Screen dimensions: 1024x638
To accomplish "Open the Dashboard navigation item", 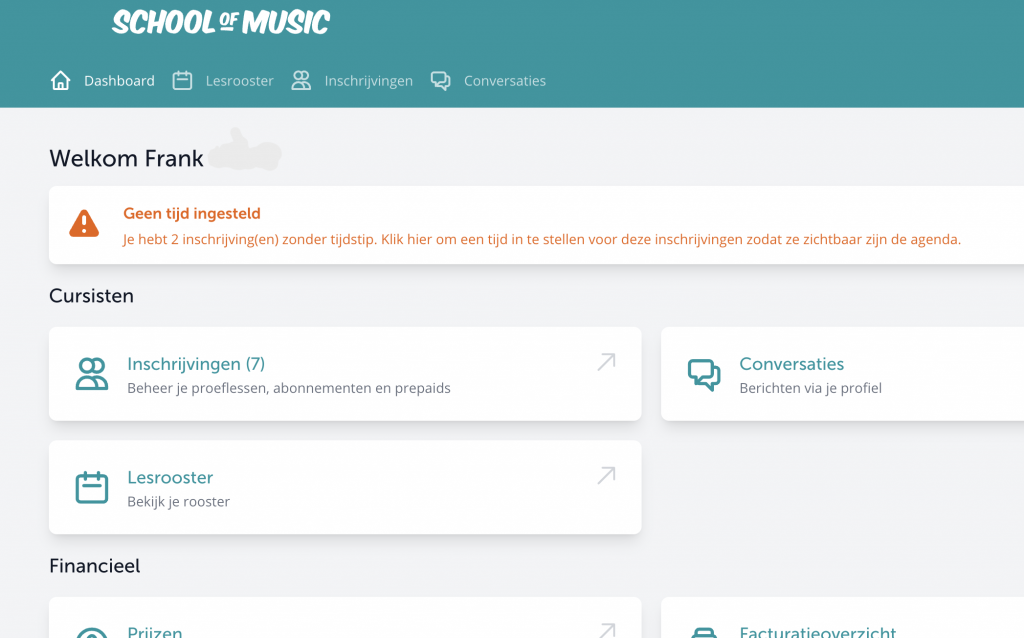I will pyautogui.click(x=119, y=81).
